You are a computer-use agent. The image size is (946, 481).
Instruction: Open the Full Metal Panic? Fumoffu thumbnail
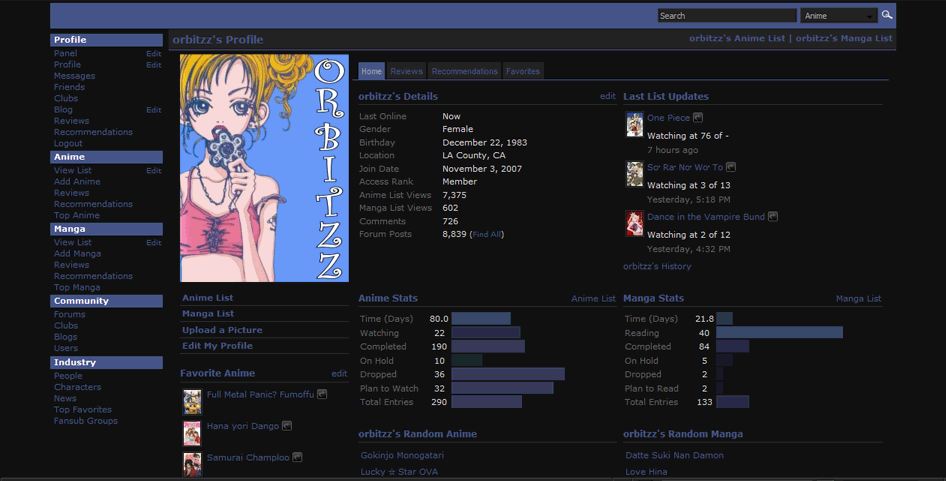[192, 401]
